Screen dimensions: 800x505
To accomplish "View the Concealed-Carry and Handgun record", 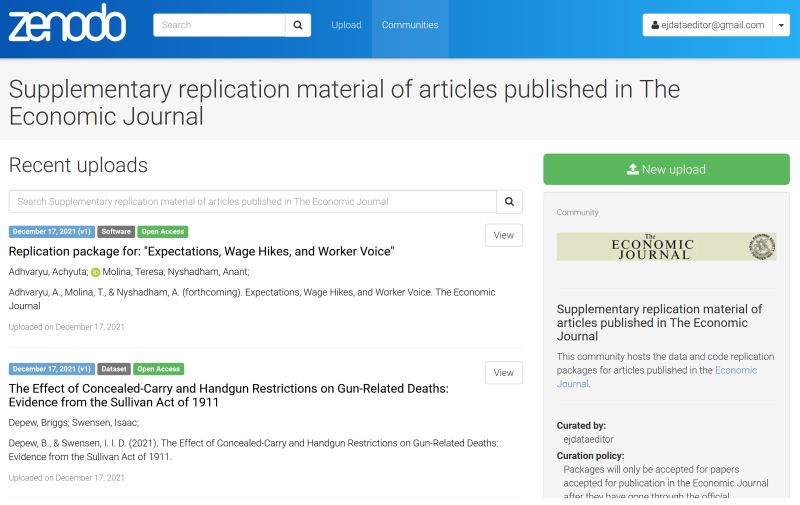I will pos(504,373).
